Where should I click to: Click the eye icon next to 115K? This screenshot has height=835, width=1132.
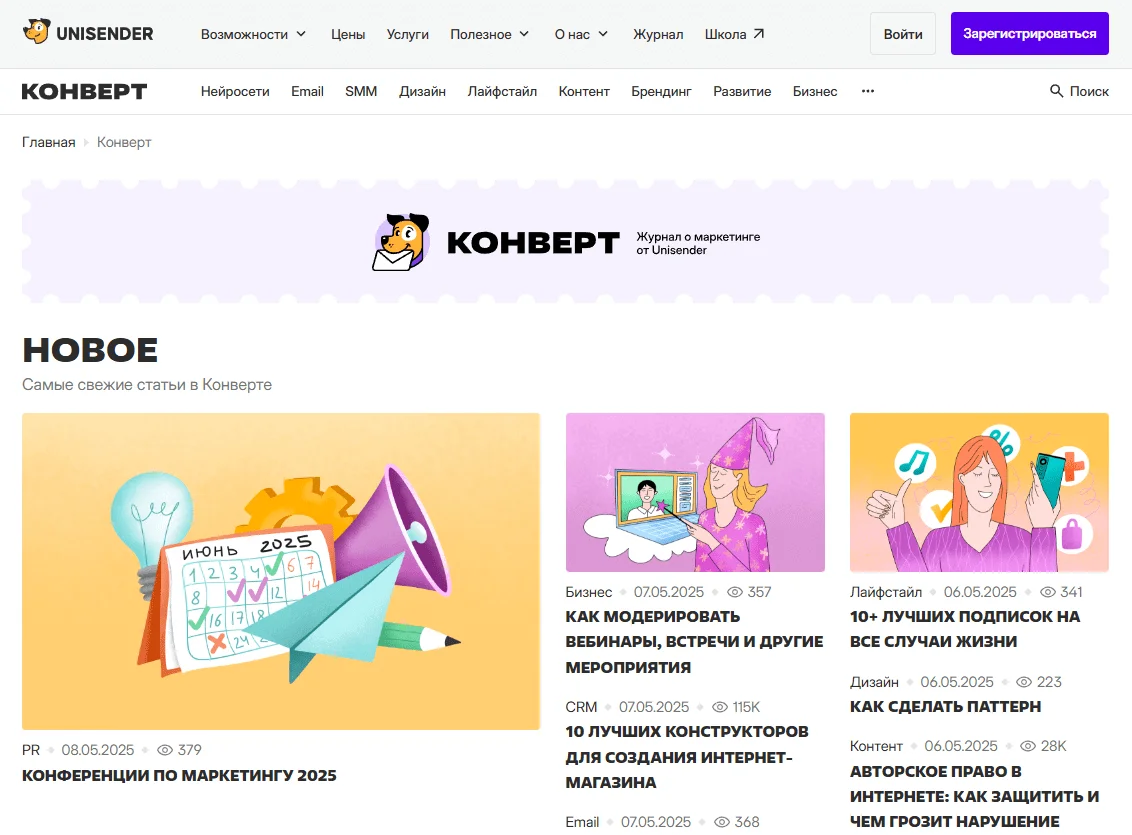[720, 707]
